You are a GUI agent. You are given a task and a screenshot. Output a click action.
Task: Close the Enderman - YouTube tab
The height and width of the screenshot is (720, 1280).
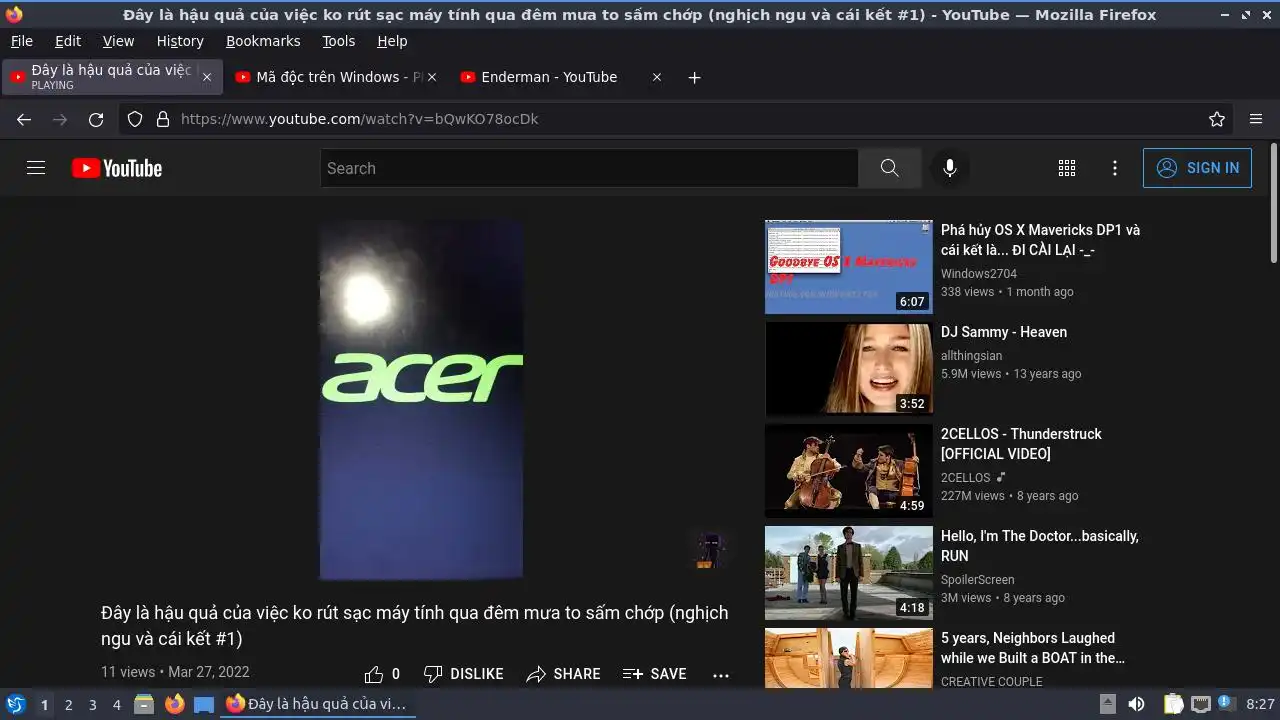click(657, 77)
